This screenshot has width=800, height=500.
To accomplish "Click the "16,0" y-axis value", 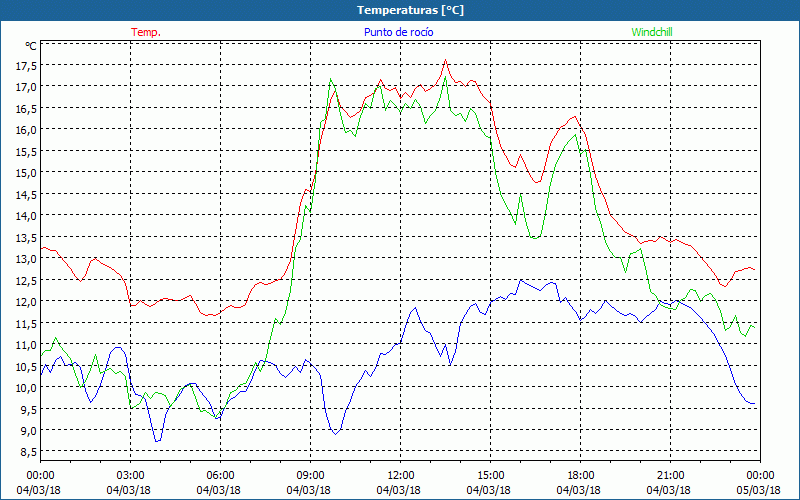I will click(x=26, y=130).
